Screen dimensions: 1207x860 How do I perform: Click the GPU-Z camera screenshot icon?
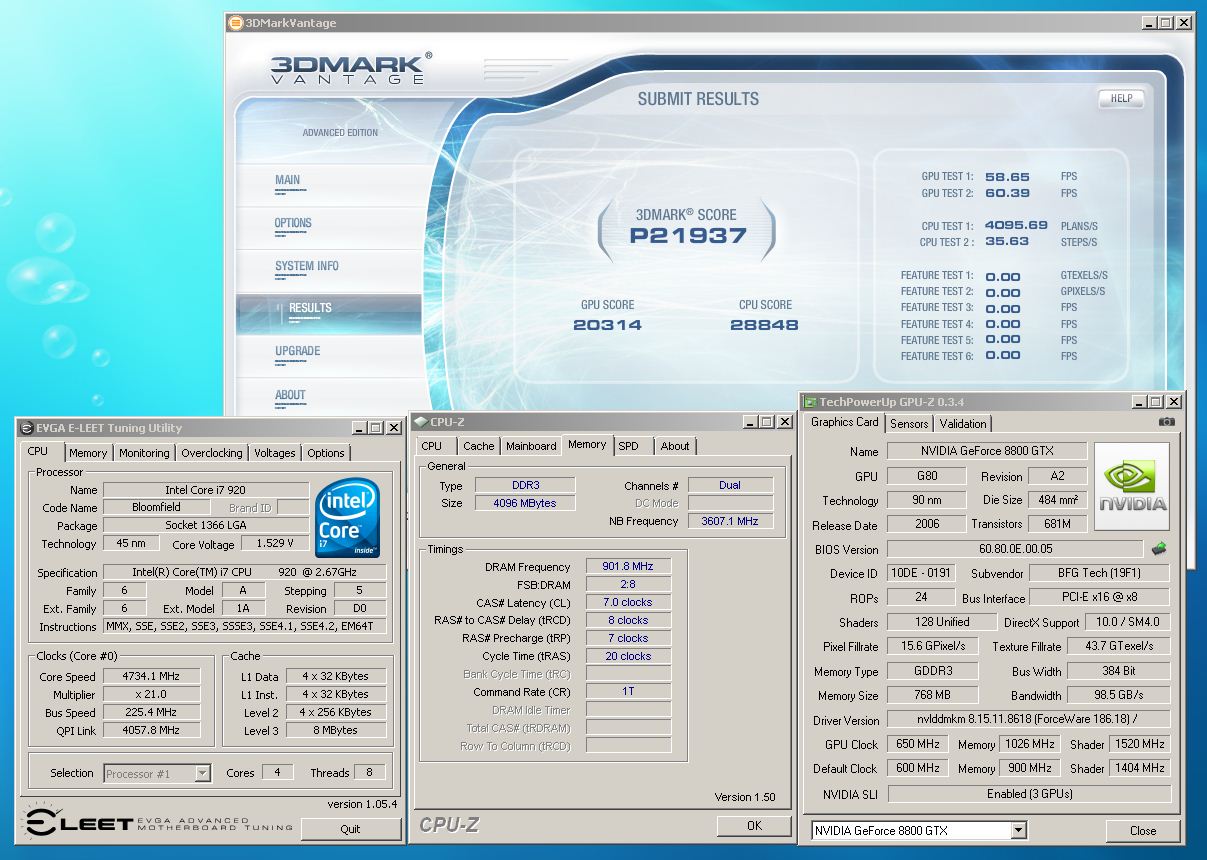[x=1166, y=422]
